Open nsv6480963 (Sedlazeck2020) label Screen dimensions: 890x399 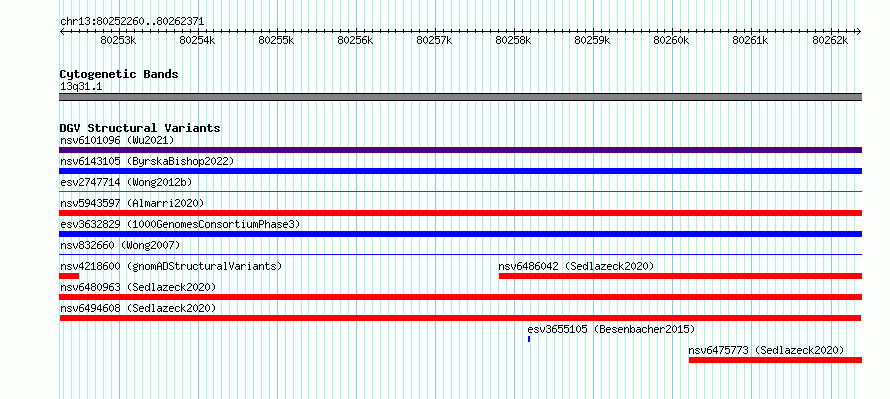tap(138, 287)
